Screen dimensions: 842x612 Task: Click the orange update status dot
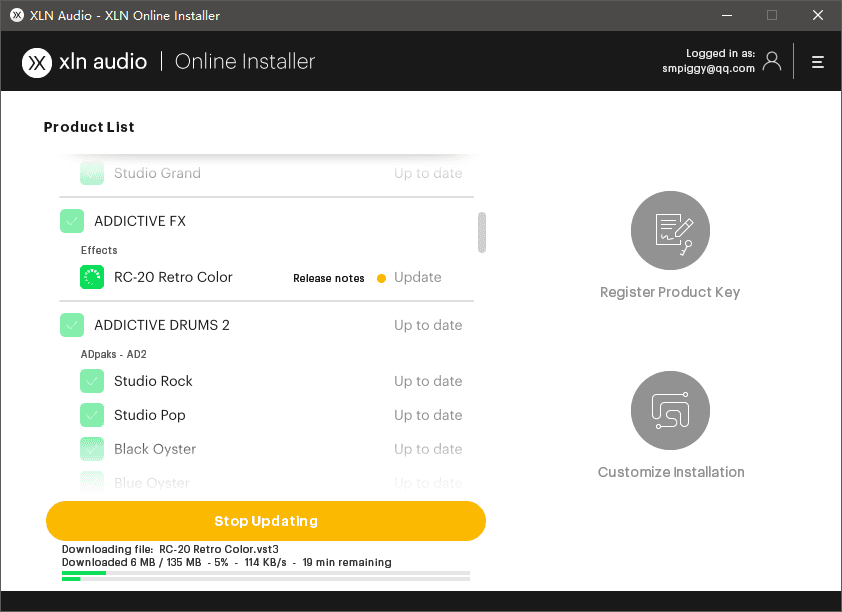click(381, 278)
